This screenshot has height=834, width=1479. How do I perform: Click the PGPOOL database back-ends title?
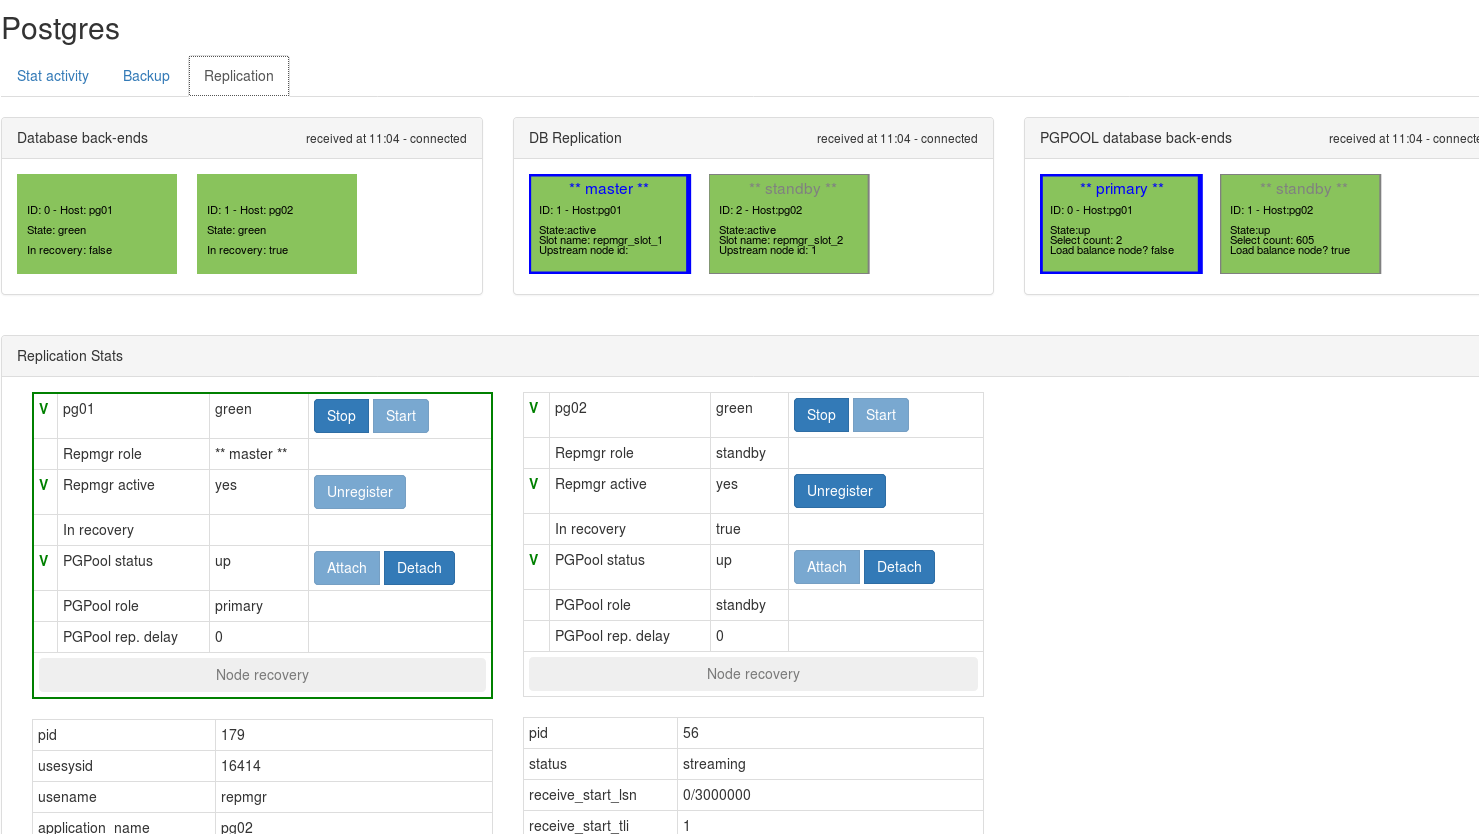click(x=1136, y=138)
